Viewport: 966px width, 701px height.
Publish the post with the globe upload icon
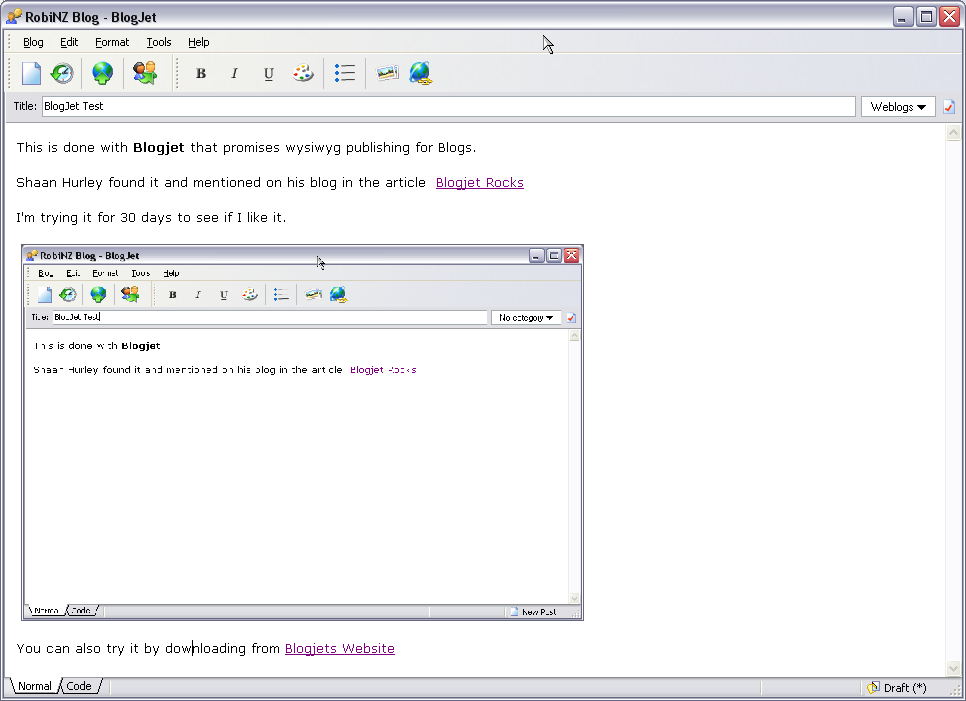(102, 73)
